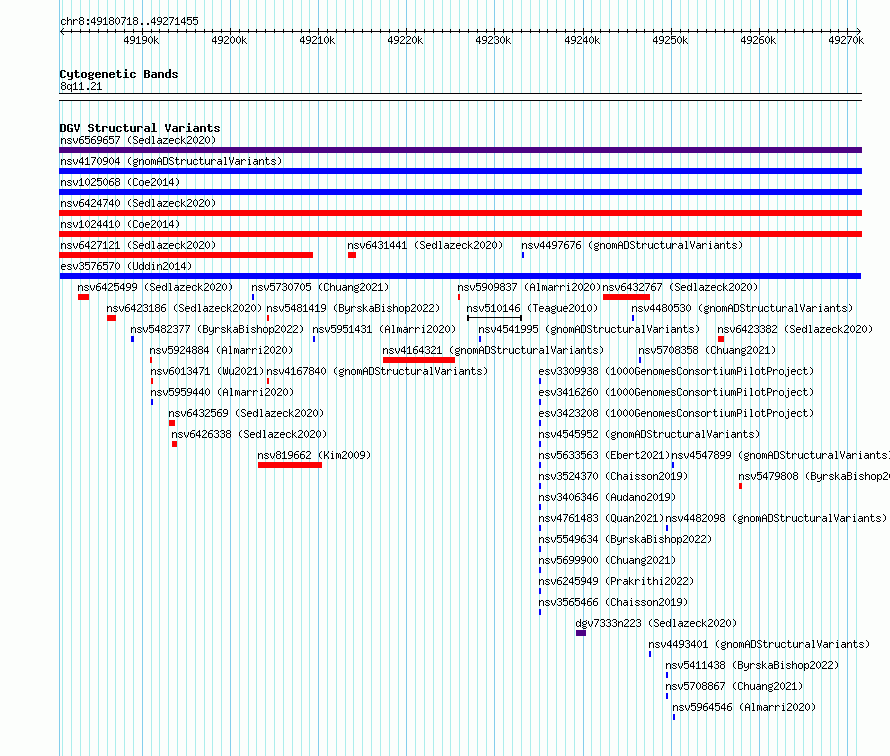Click the nsv6425499 (Sedlazeck2020) label
The height and width of the screenshot is (756, 890).
155,287
